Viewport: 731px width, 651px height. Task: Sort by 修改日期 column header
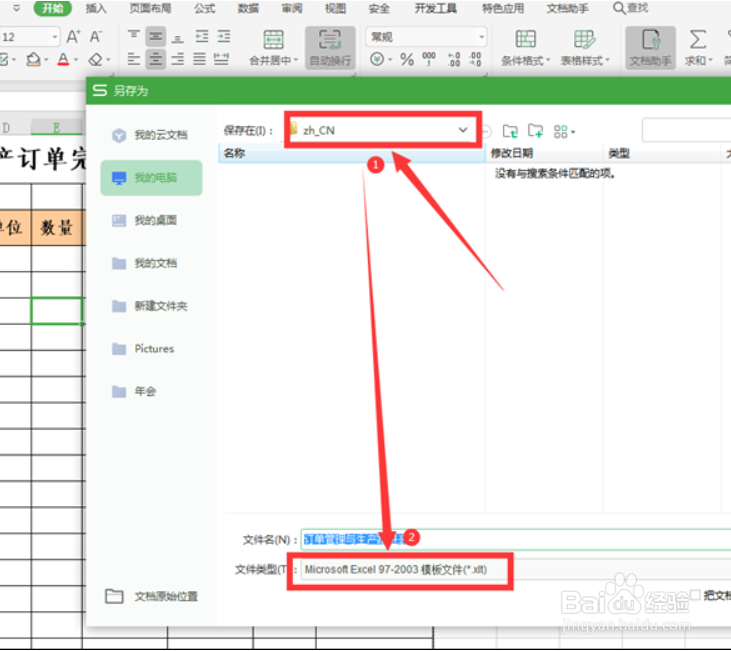[x=544, y=153]
